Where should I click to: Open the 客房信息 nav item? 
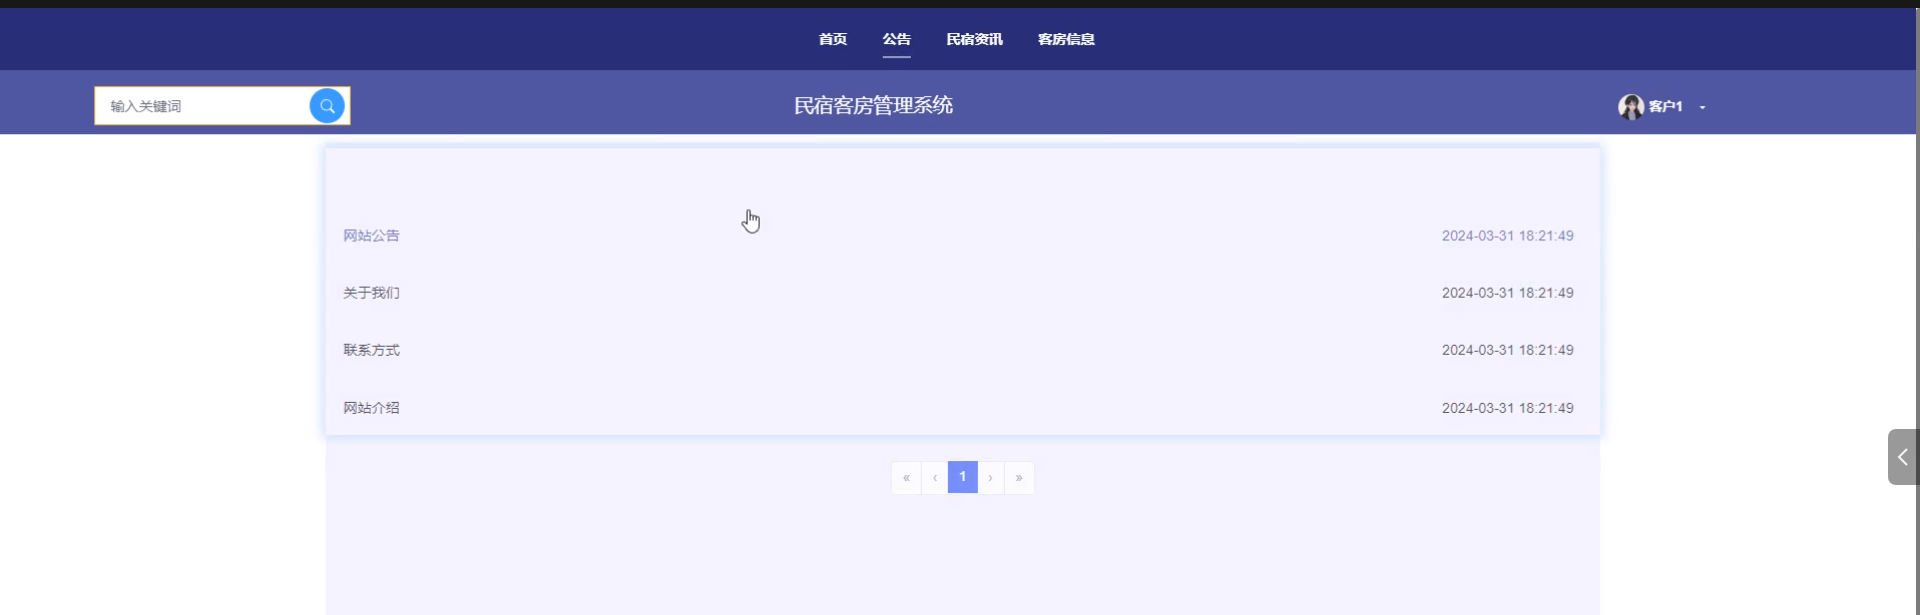tap(1066, 39)
